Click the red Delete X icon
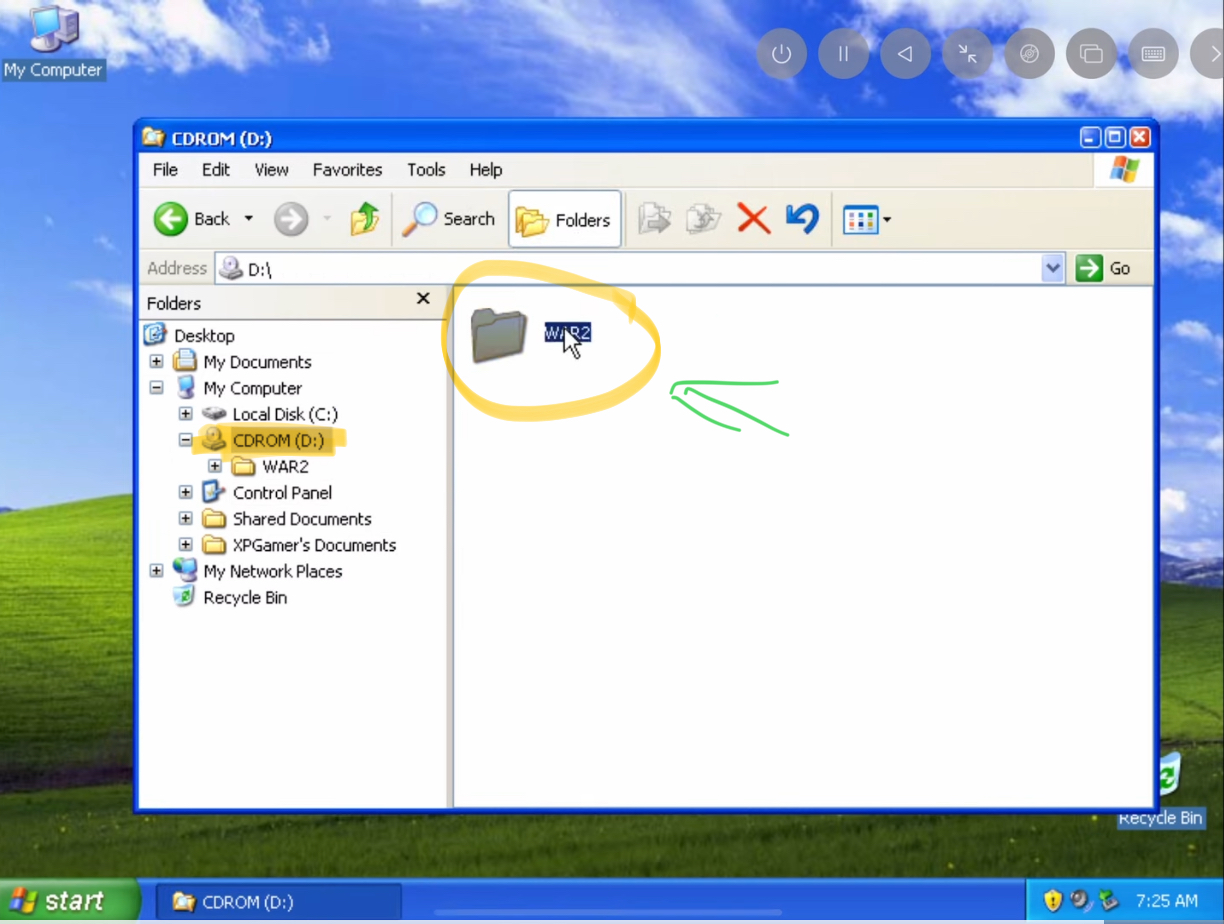Screen dimensions: 1224x924 point(753,218)
